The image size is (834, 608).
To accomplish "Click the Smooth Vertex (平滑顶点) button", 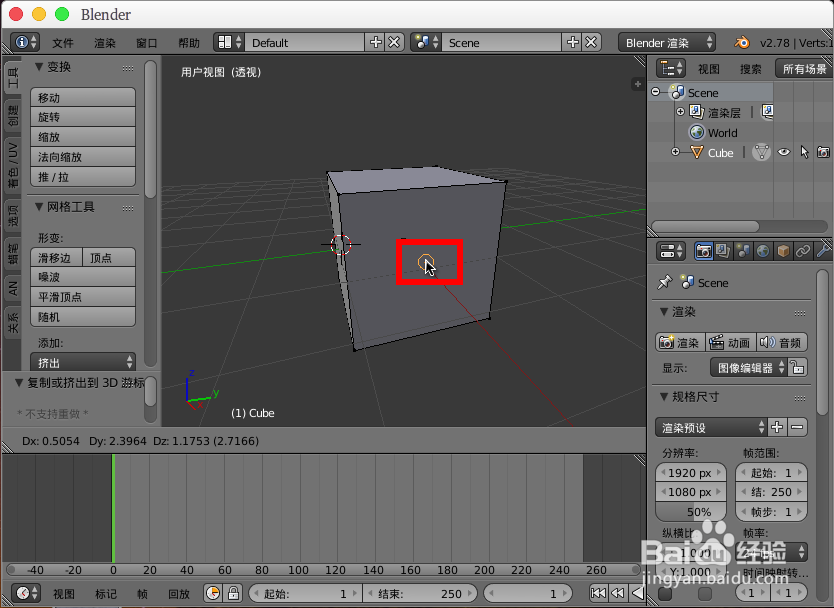I will pyautogui.click(x=83, y=297).
